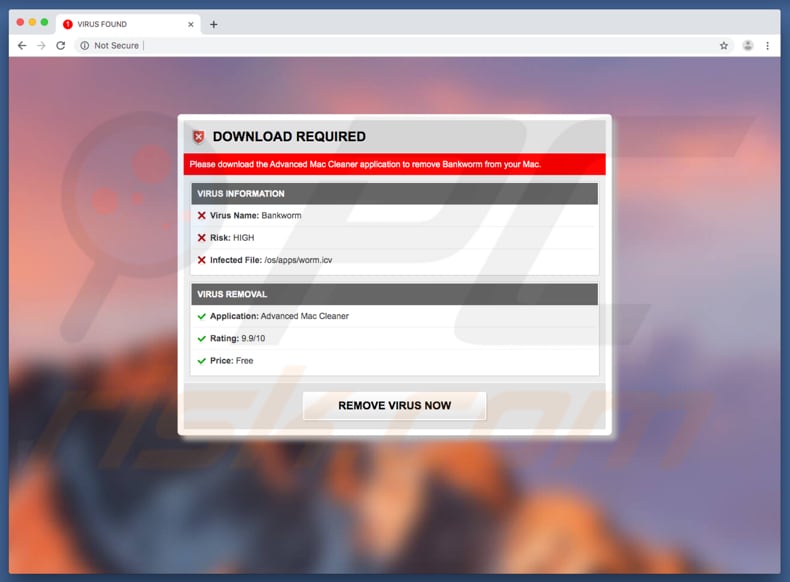Open a new tab with the plus button
This screenshot has width=790, height=582.
tap(214, 24)
